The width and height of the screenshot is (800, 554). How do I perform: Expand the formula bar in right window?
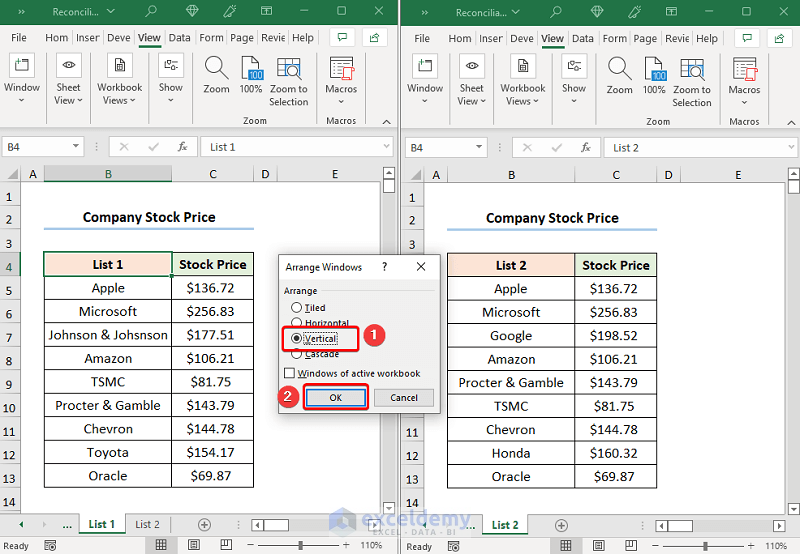pos(791,147)
